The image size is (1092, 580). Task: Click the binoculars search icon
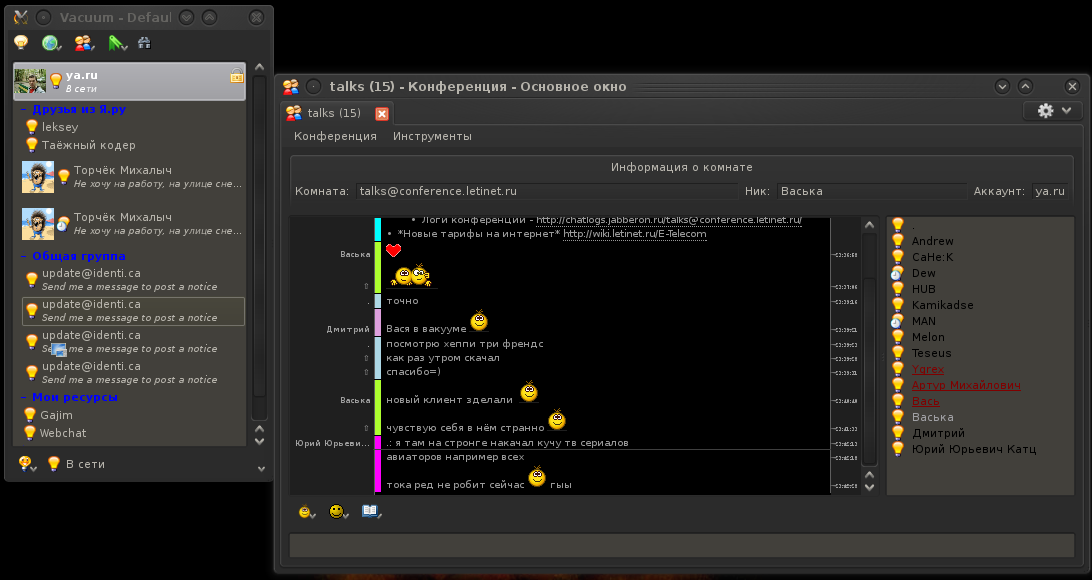[x=144, y=43]
